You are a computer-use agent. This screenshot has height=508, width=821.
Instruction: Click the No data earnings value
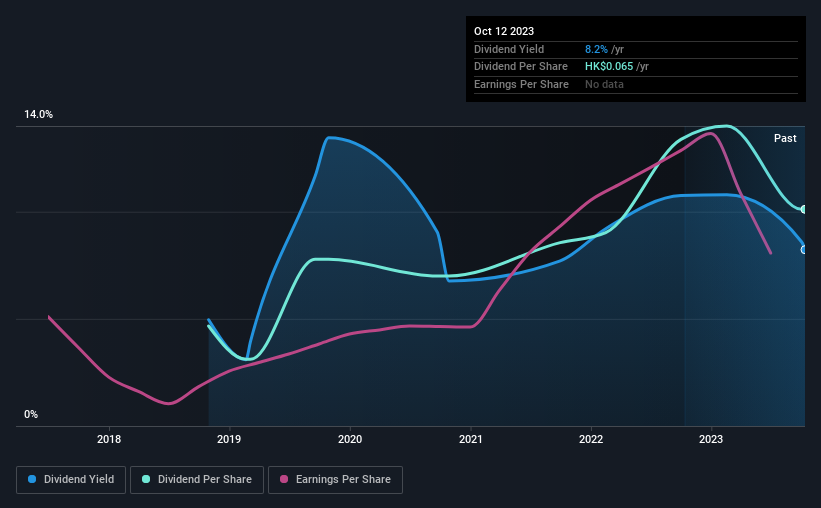tap(604, 84)
